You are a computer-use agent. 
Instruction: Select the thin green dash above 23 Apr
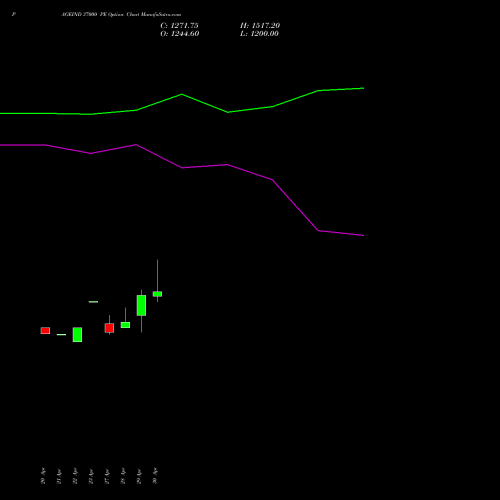(x=93, y=302)
